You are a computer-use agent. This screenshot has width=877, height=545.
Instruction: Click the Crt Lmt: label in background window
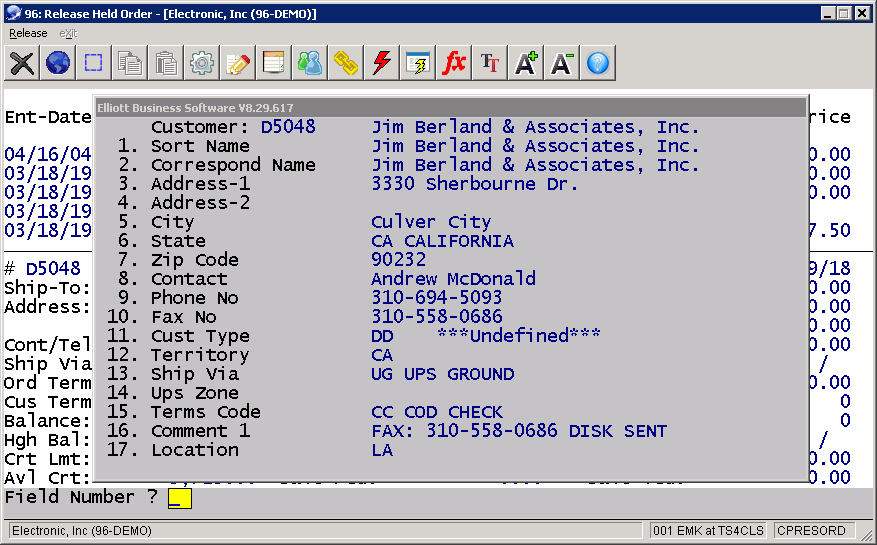tap(48, 459)
